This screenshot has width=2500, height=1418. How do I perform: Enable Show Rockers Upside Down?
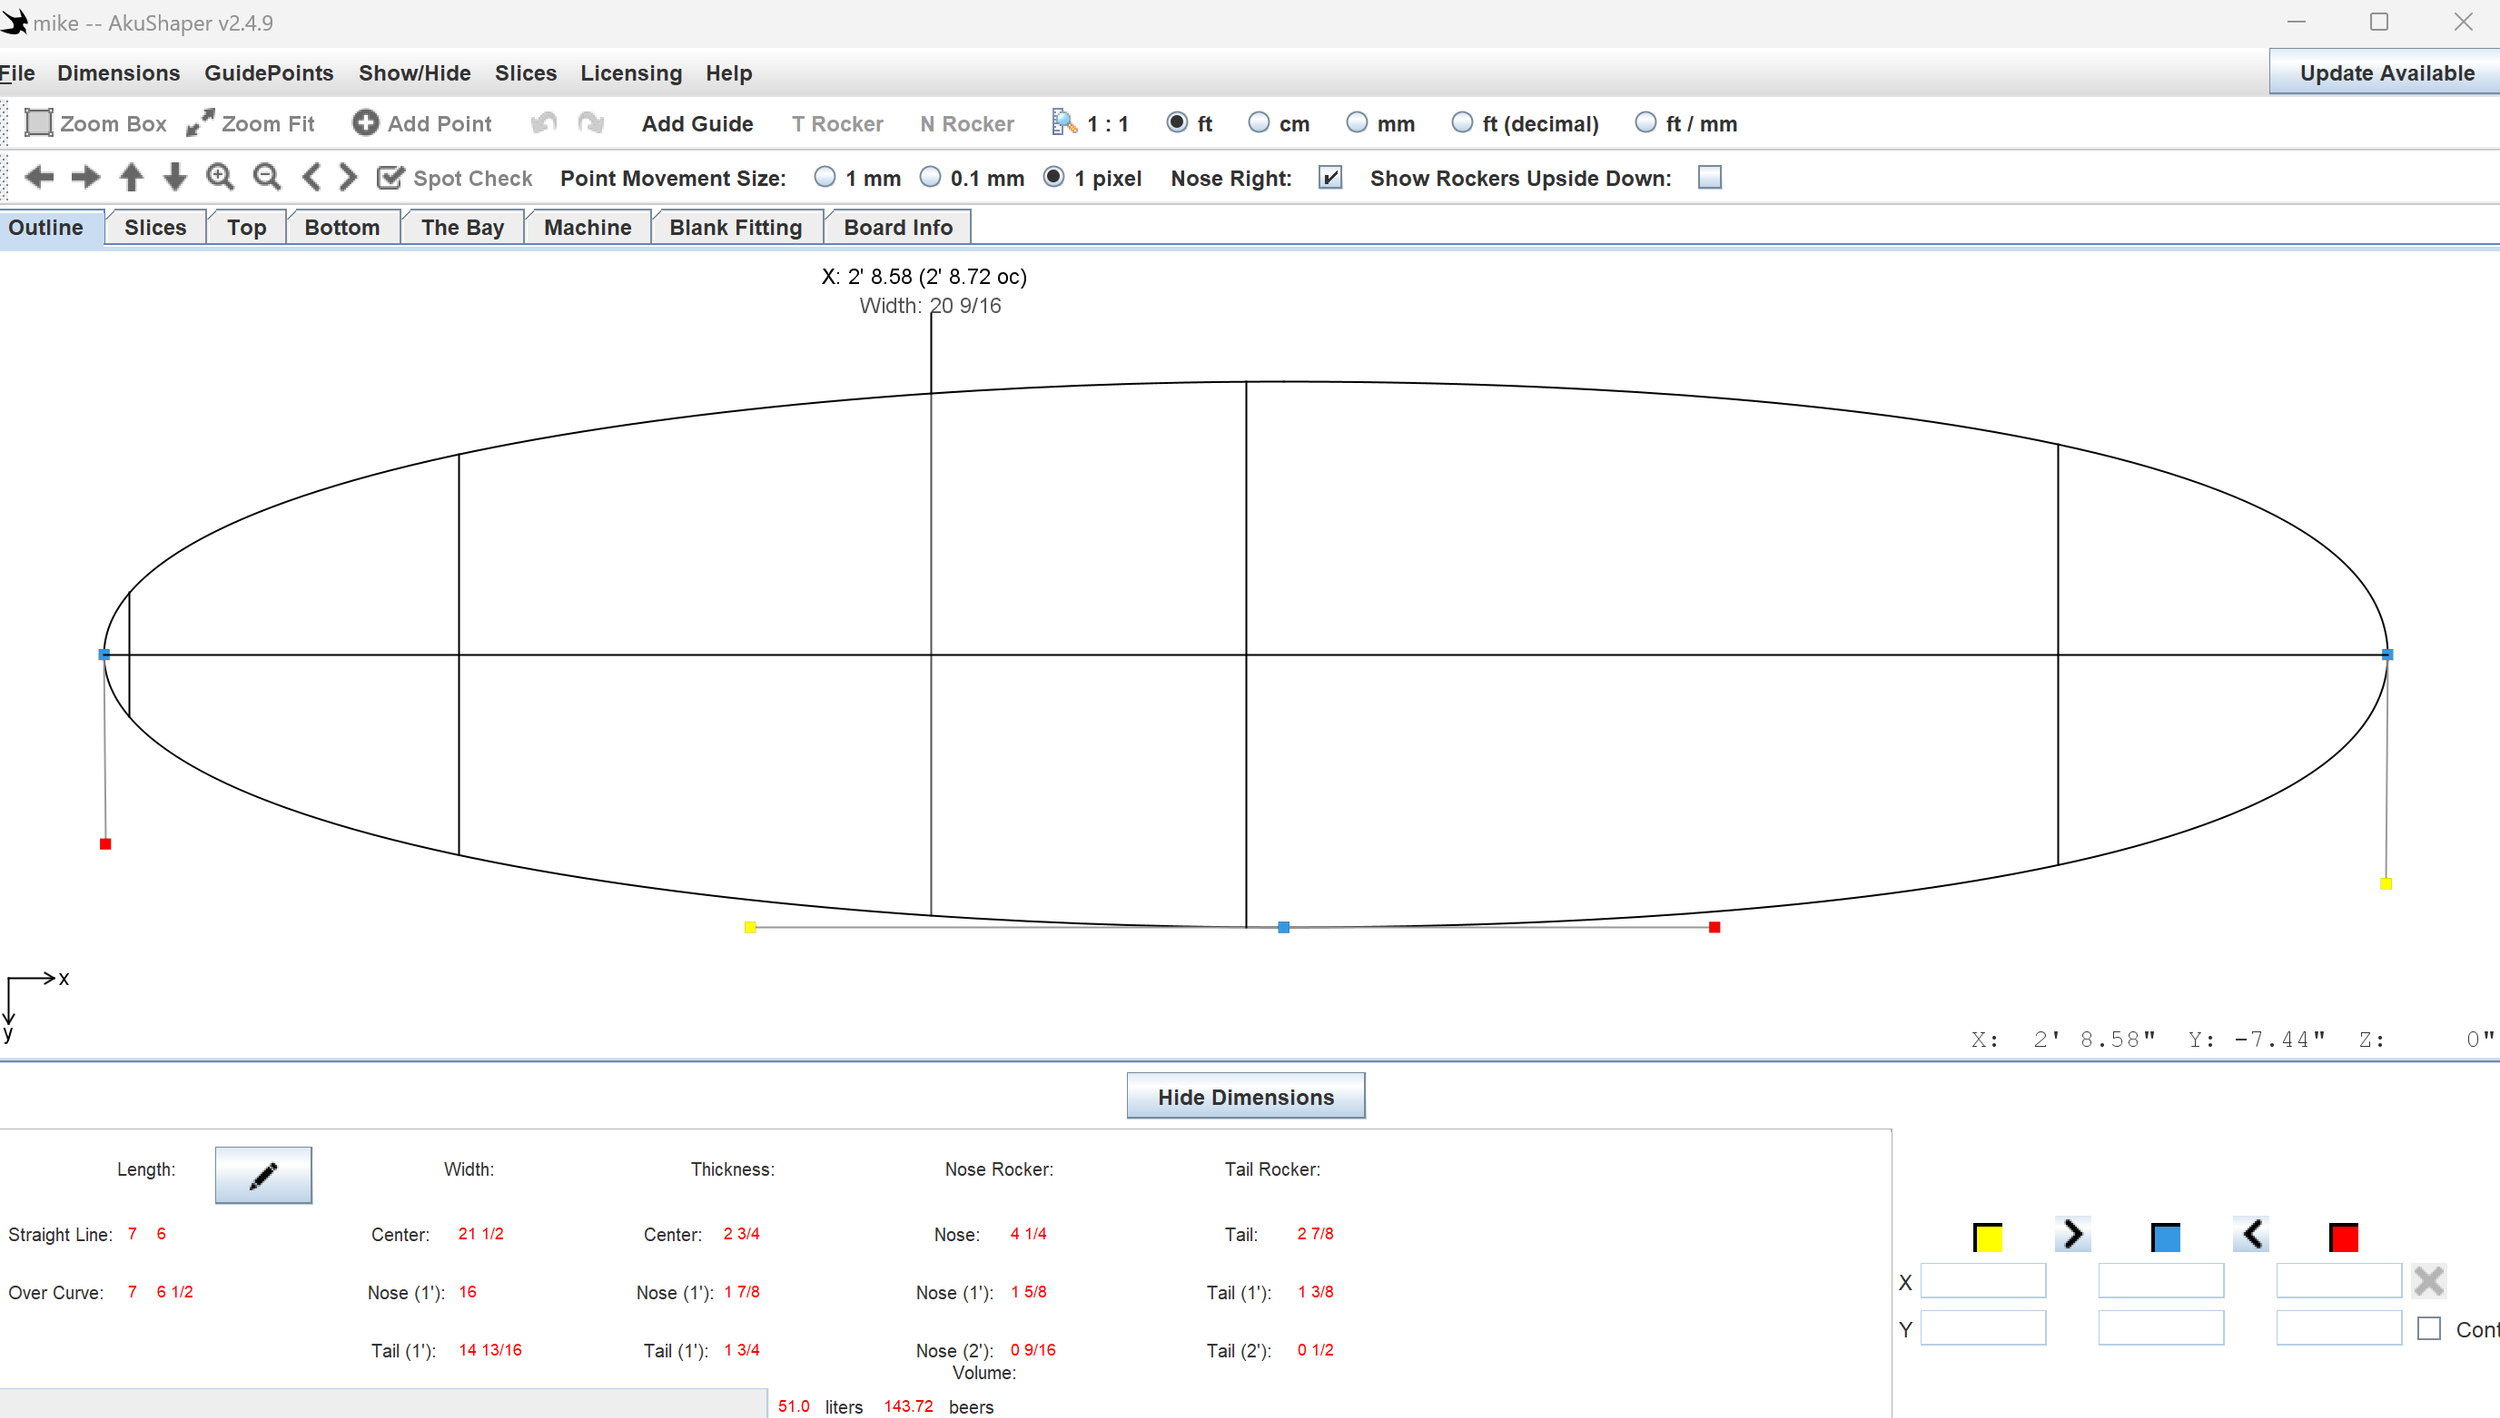tap(1709, 177)
